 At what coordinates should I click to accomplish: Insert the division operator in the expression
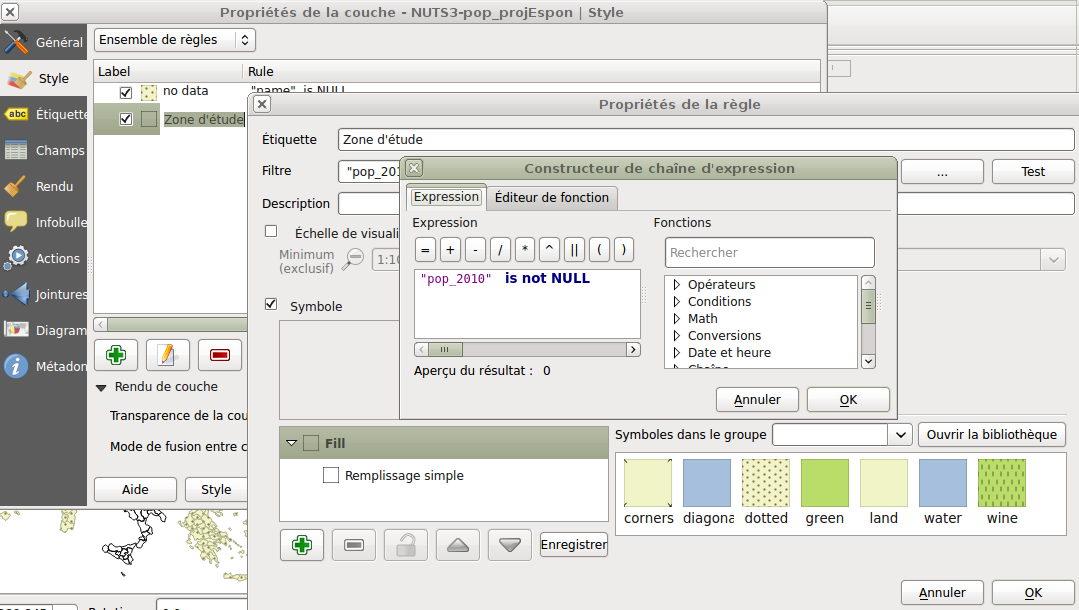[x=500, y=250]
